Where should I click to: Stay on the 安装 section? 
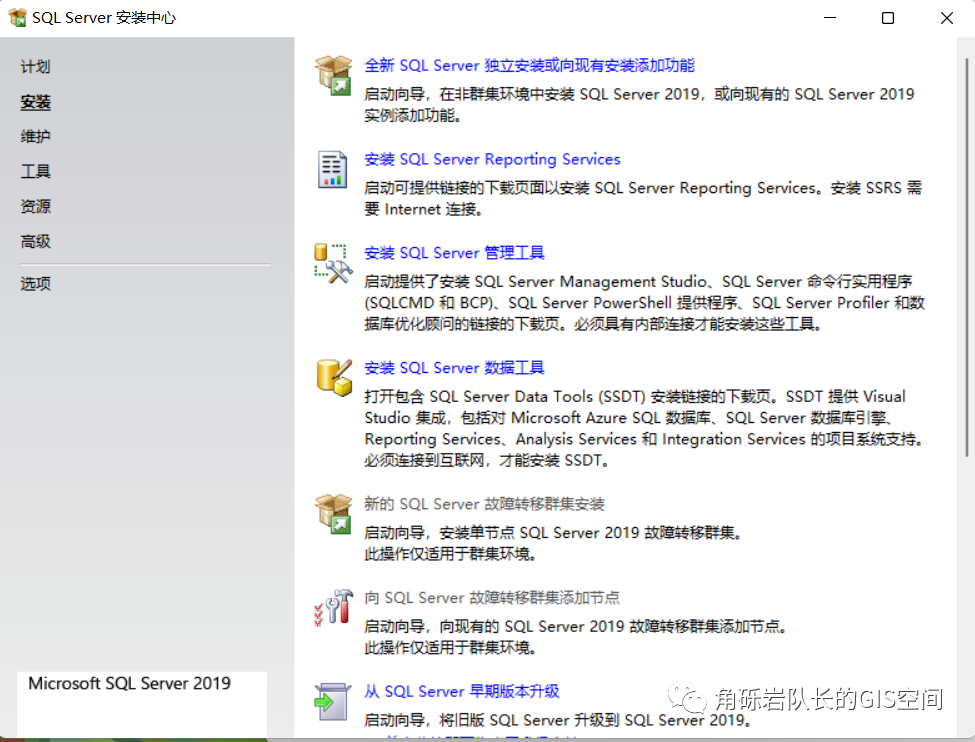pyautogui.click(x=35, y=101)
